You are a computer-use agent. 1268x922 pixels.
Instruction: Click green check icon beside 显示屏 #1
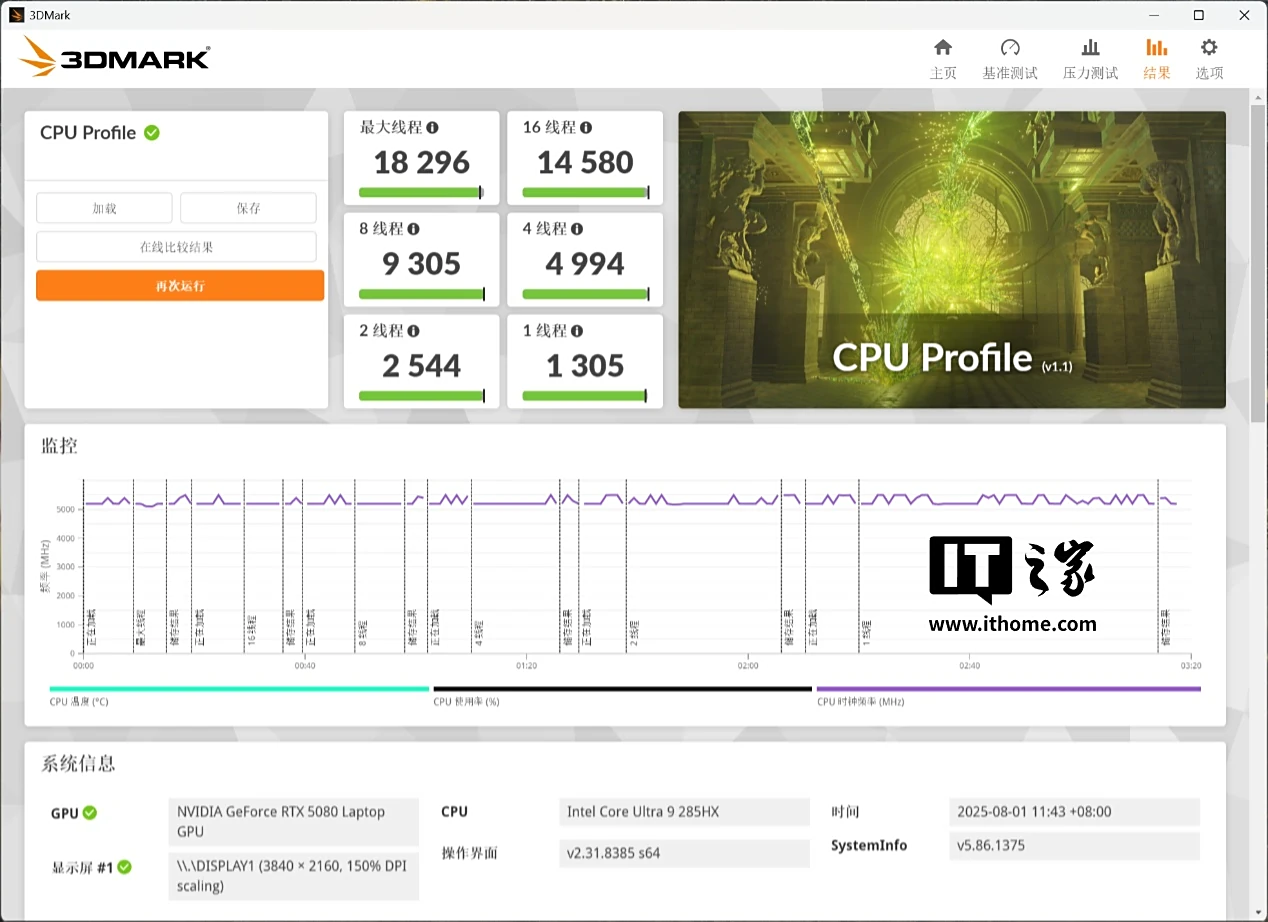pyautogui.click(x=125, y=867)
